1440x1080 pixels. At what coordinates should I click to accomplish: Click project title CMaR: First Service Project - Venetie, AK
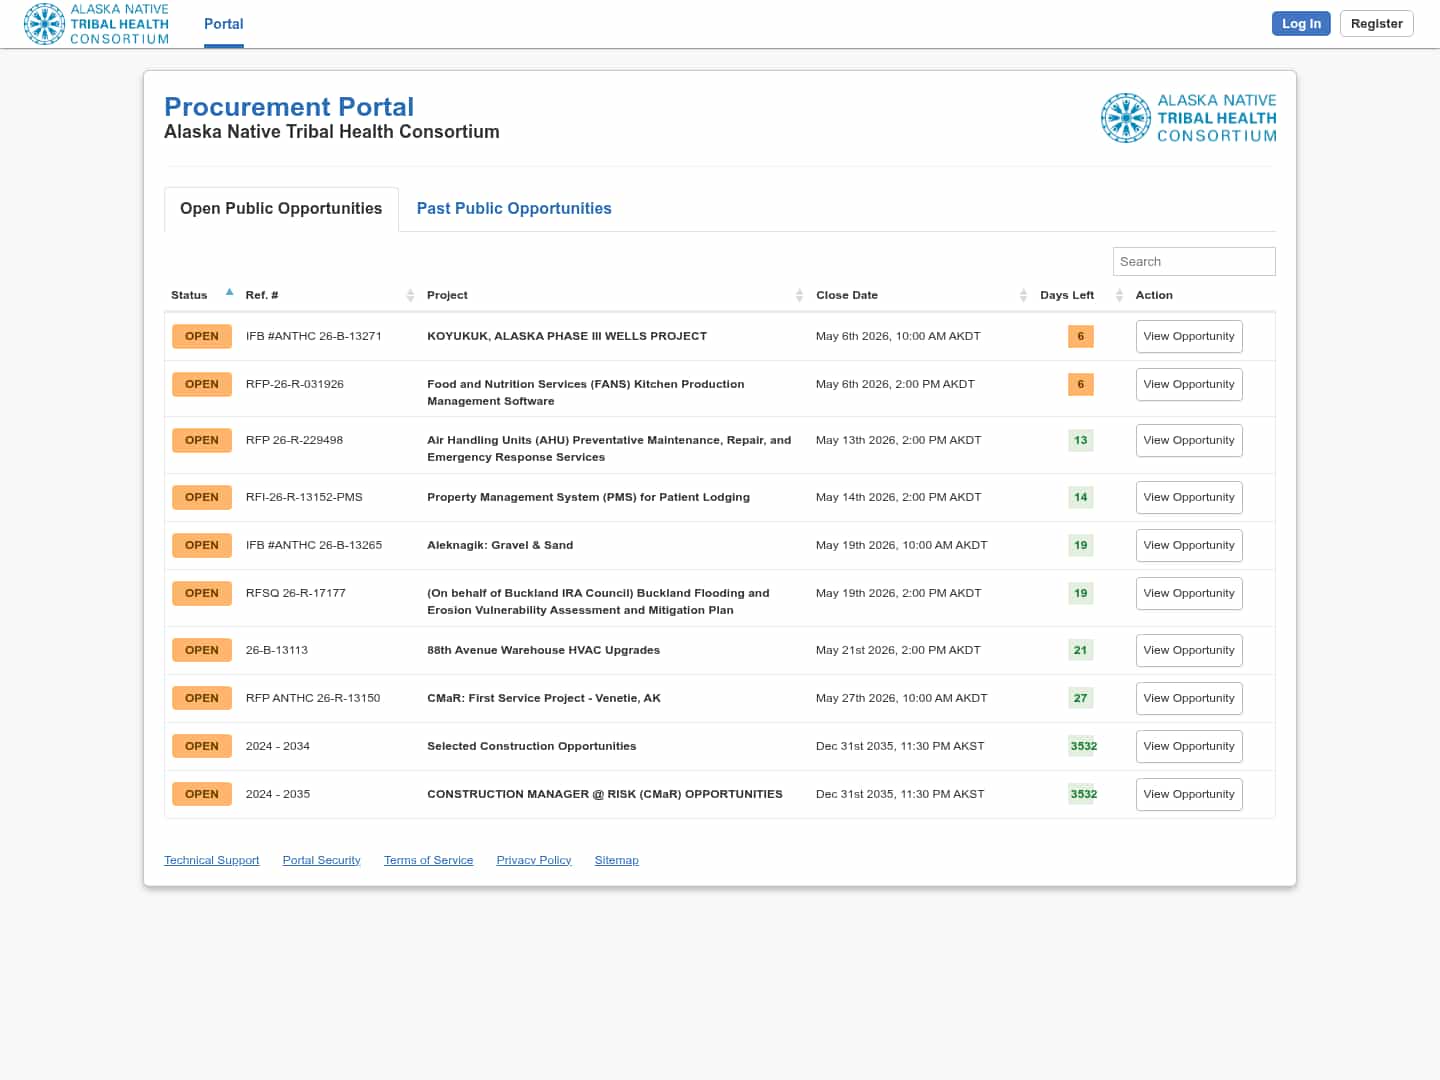click(x=544, y=698)
